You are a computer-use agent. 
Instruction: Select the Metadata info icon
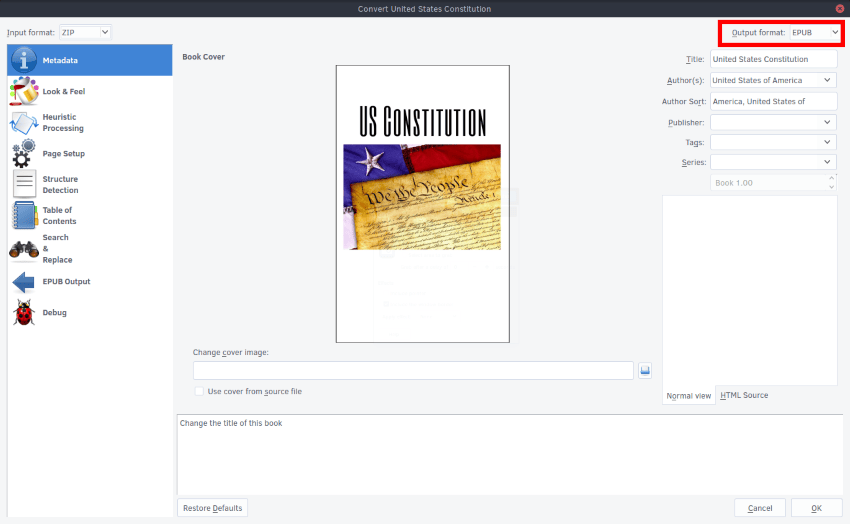24,61
